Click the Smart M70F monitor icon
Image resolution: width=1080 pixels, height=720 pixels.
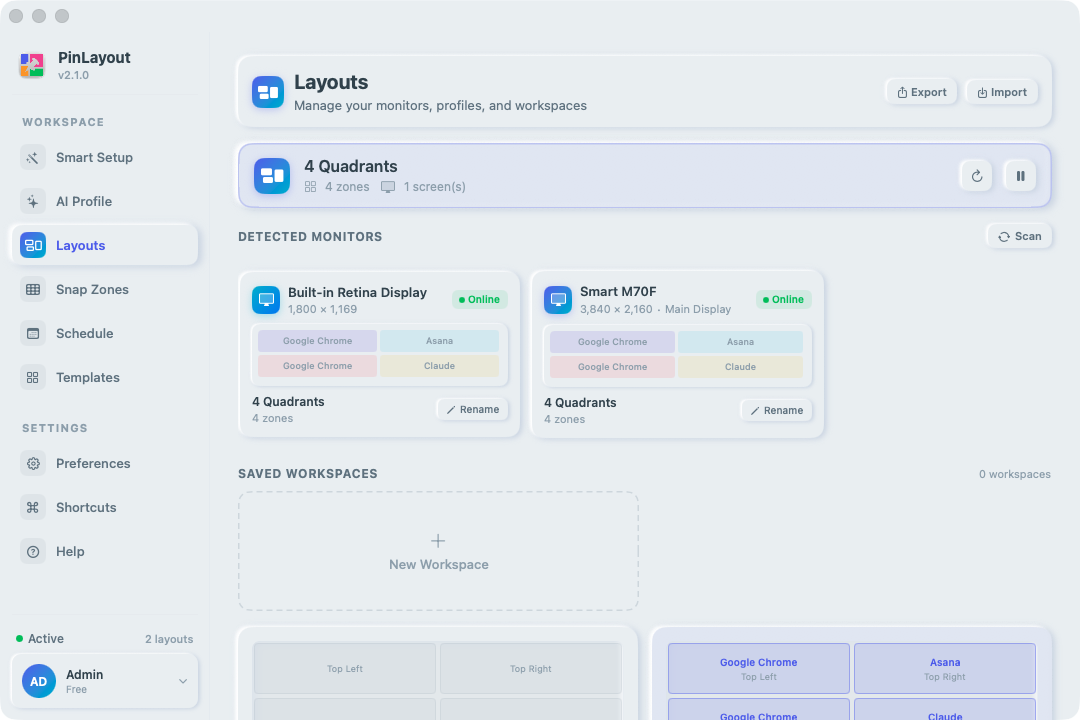coord(558,300)
